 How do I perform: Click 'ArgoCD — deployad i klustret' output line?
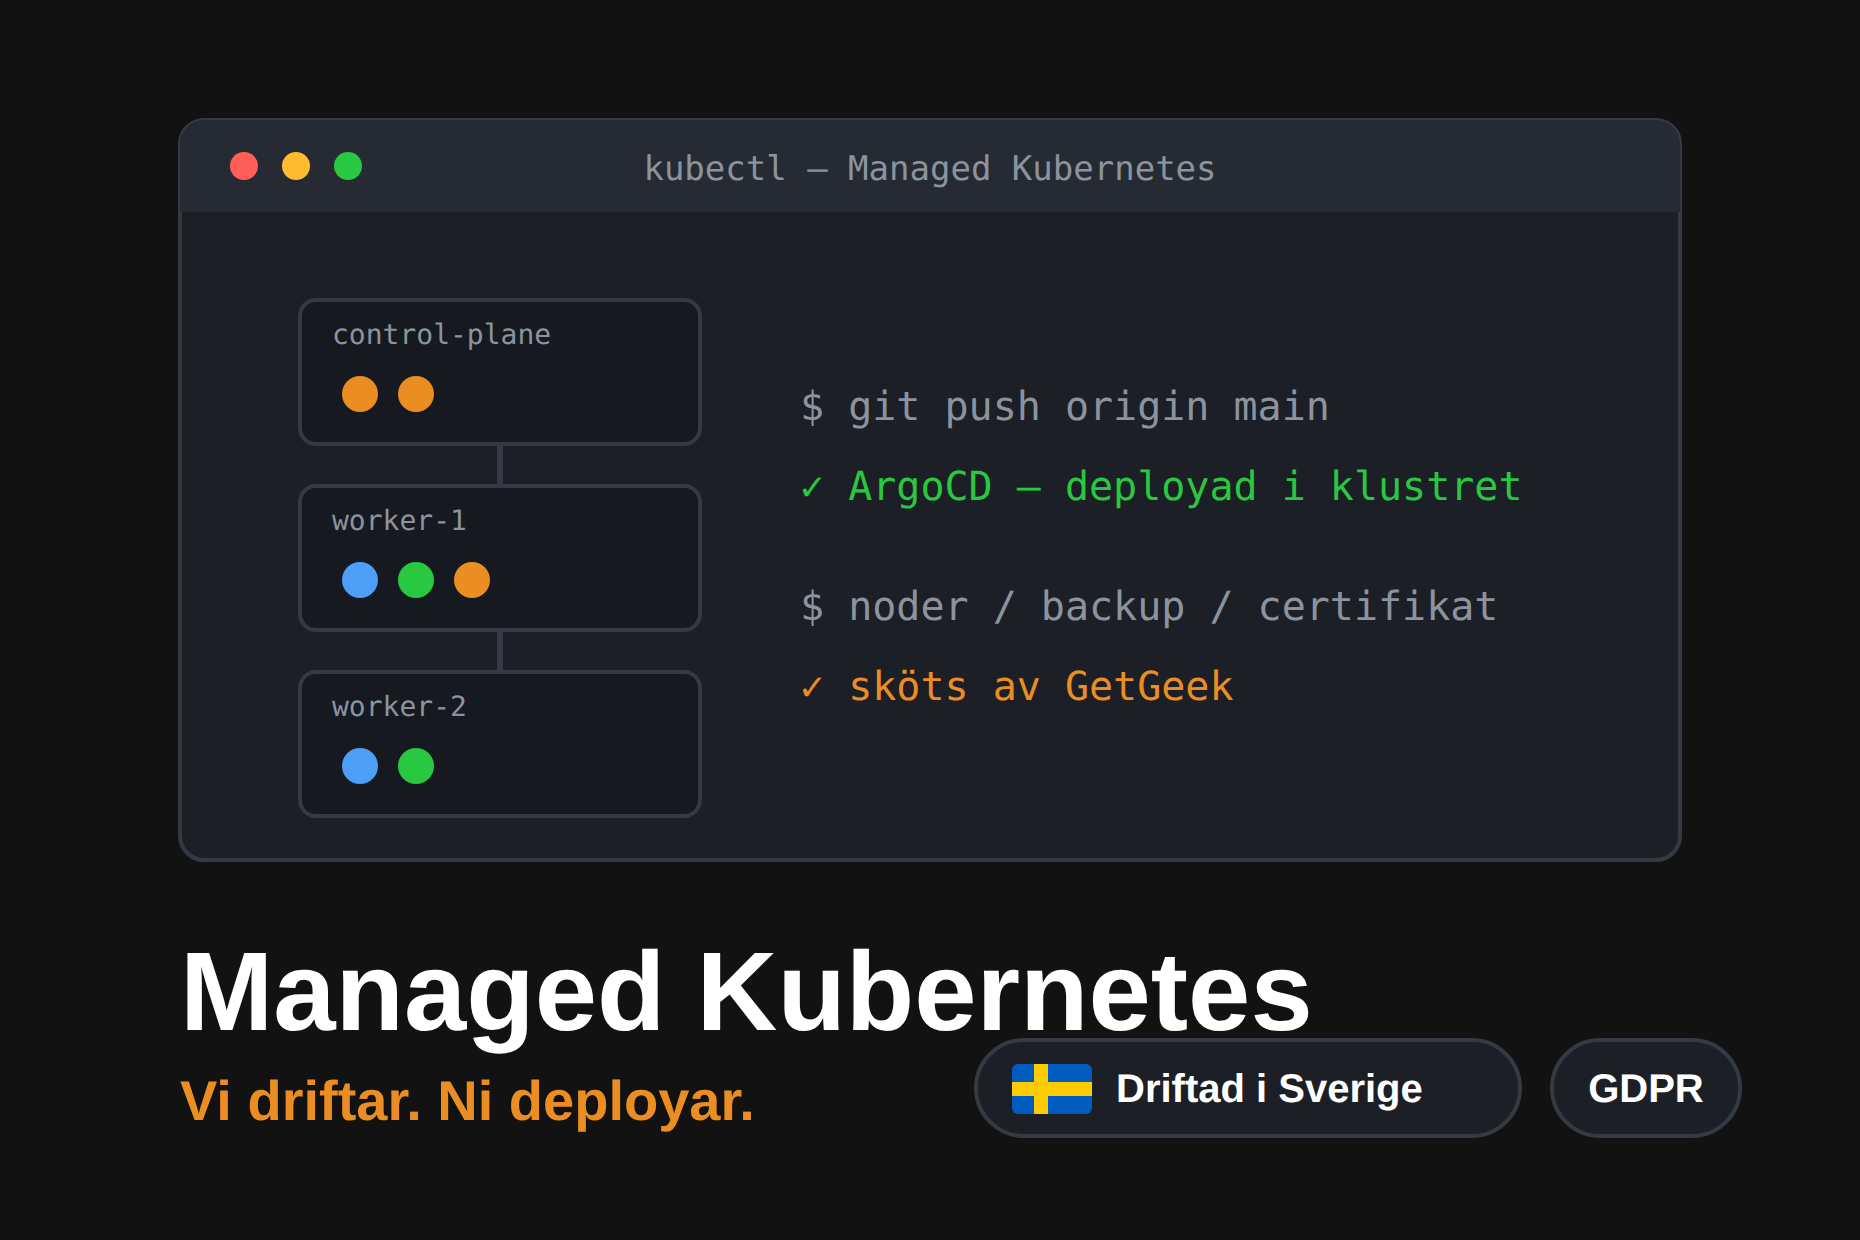pyautogui.click(x=1185, y=487)
